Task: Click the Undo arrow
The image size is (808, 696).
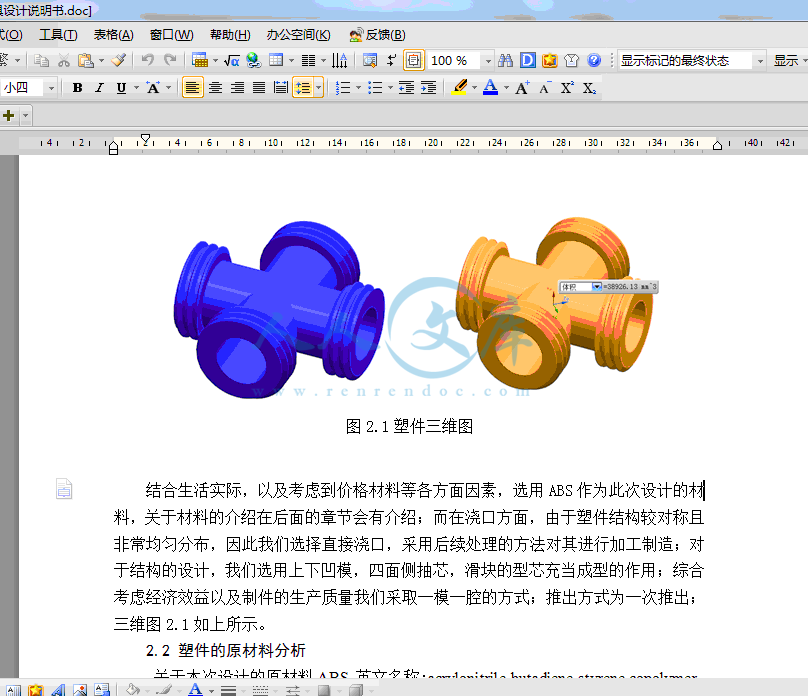Action: pos(148,60)
